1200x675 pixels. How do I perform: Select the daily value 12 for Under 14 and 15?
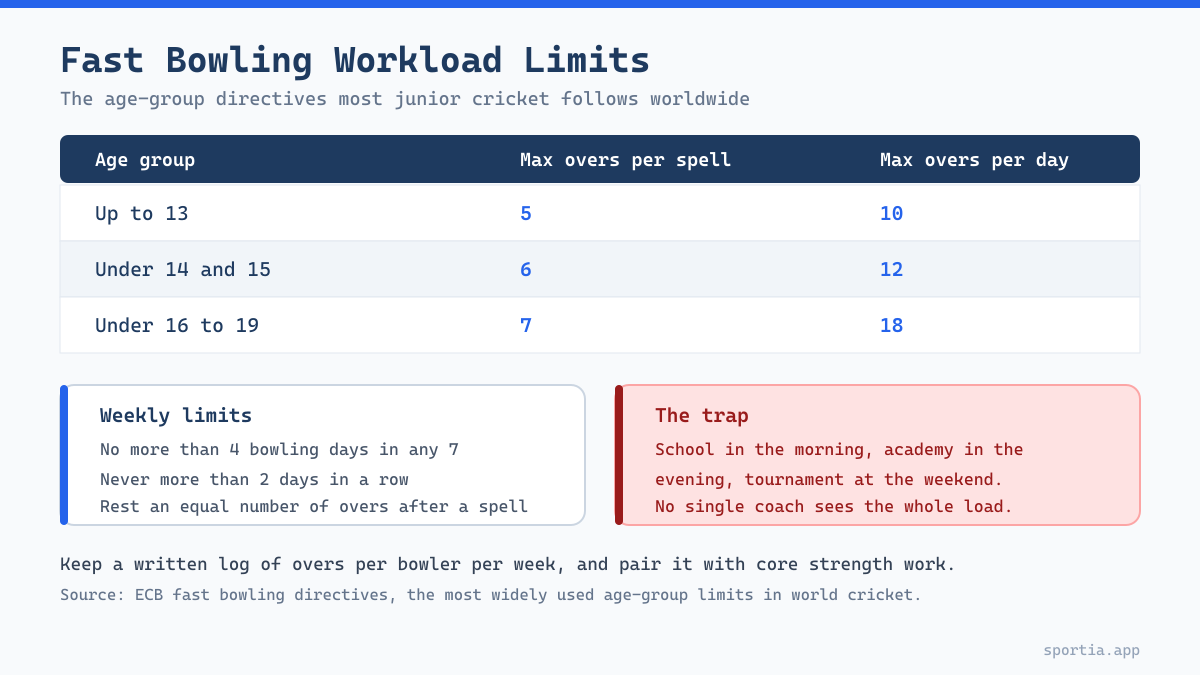pyautogui.click(x=892, y=269)
